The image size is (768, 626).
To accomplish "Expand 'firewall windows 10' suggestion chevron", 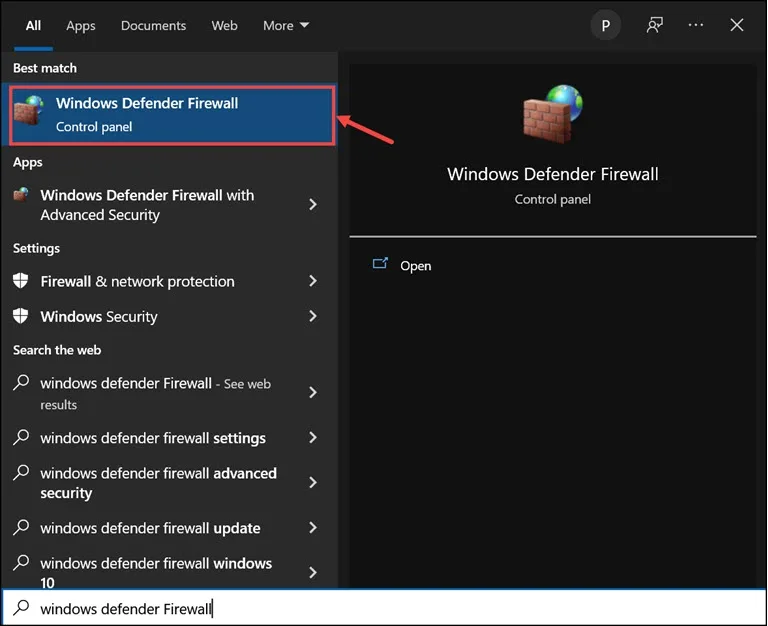I will (x=312, y=572).
